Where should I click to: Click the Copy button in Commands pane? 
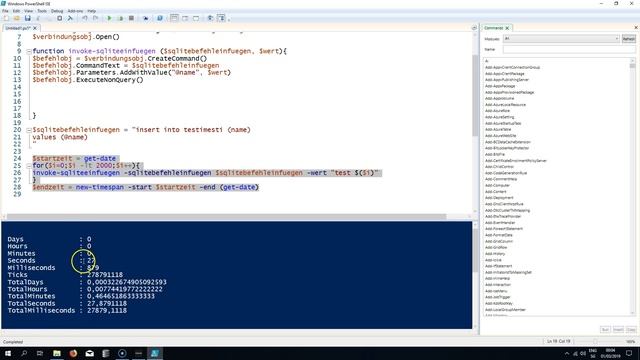point(631,329)
